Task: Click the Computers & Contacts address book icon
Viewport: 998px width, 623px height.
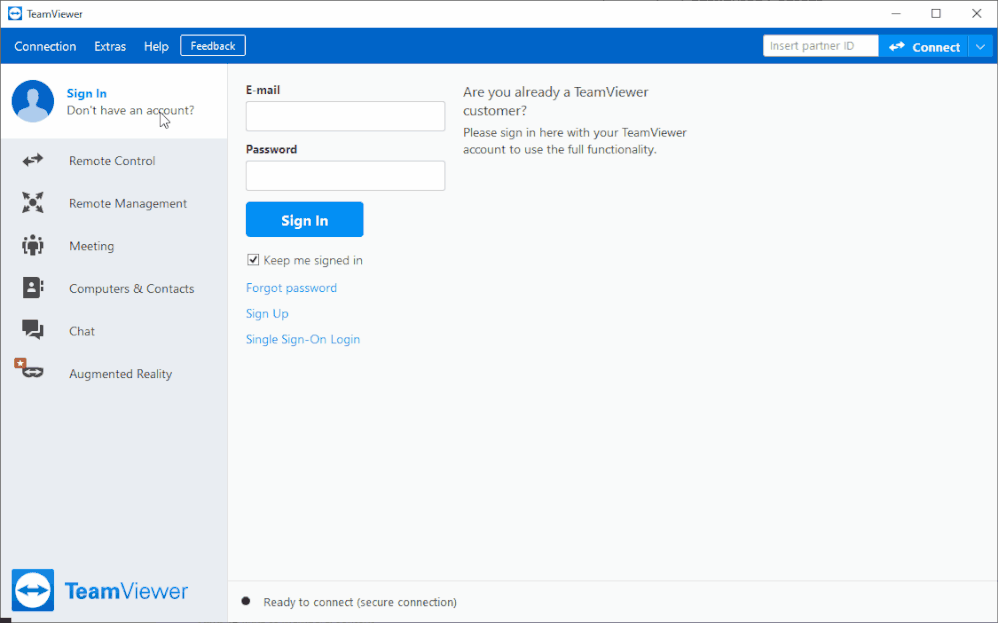Action: (x=32, y=288)
